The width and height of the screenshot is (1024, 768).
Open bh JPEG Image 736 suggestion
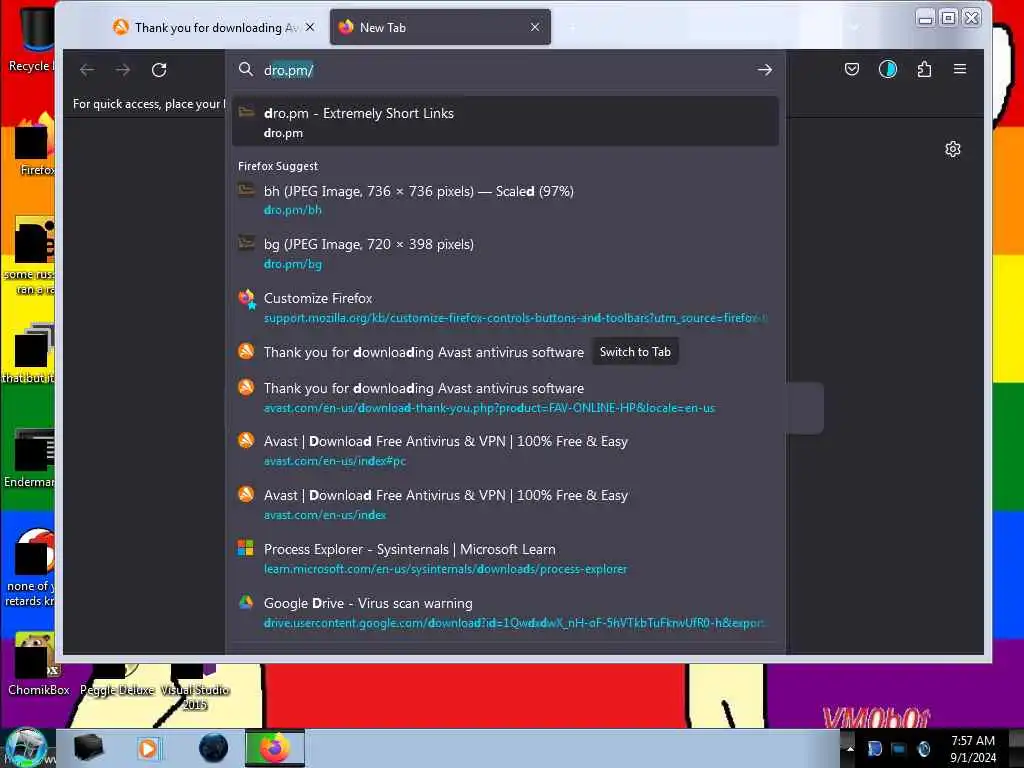click(505, 200)
